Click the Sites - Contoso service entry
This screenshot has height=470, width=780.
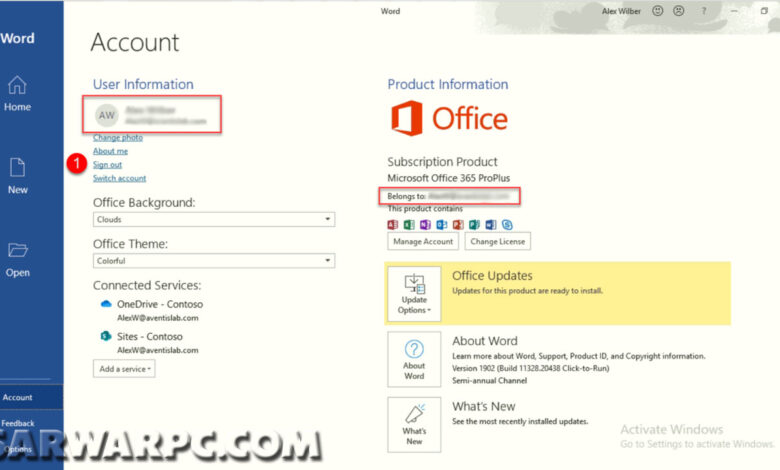pos(149,342)
